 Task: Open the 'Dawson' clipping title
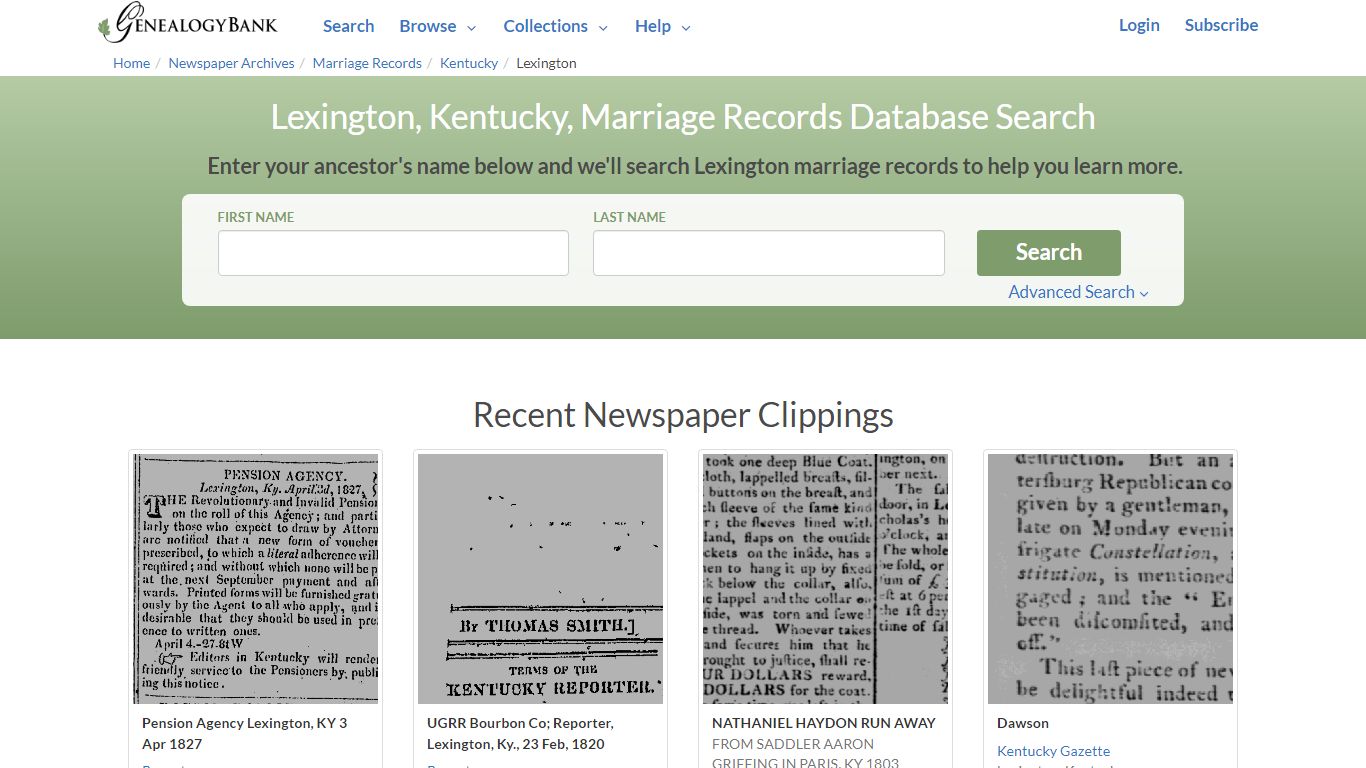click(x=1023, y=723)
